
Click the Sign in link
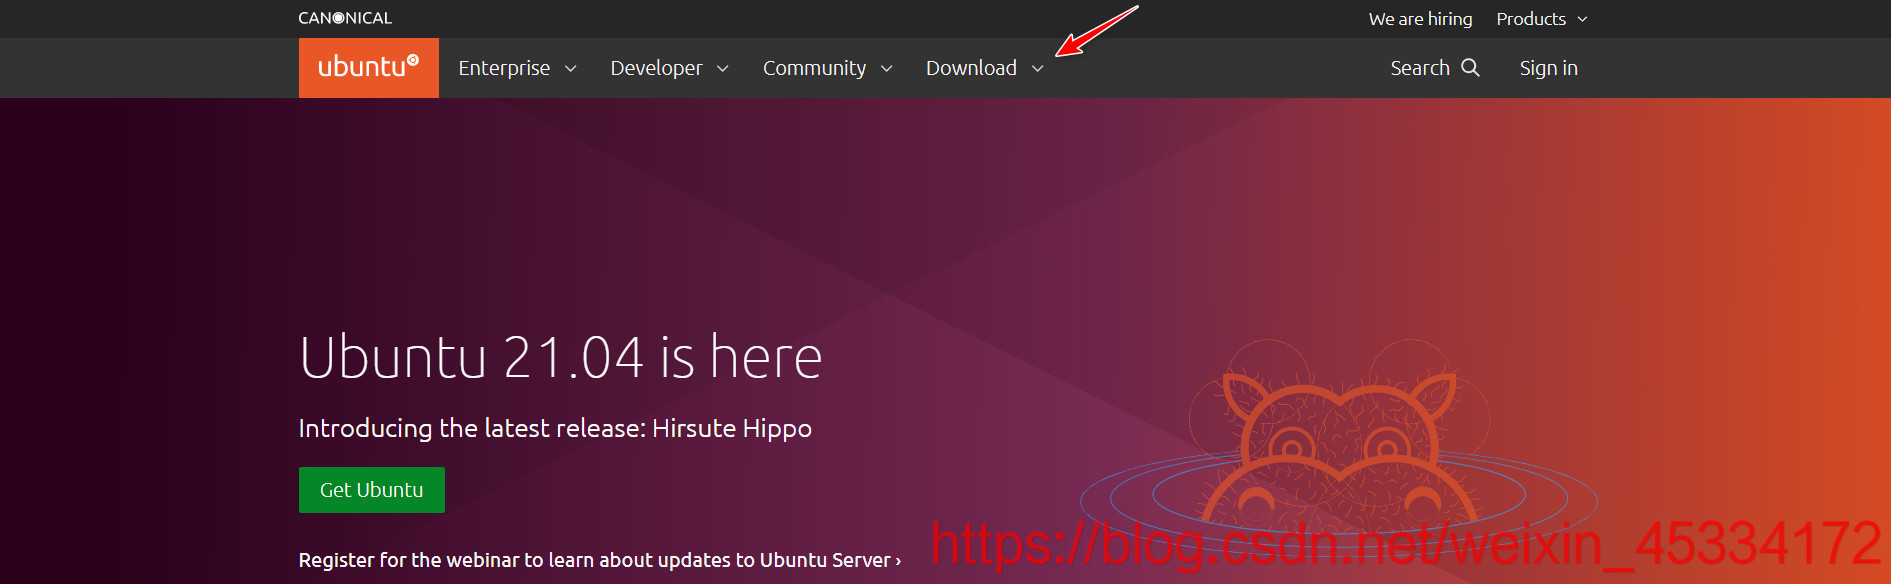click(x=1548, y=68)
